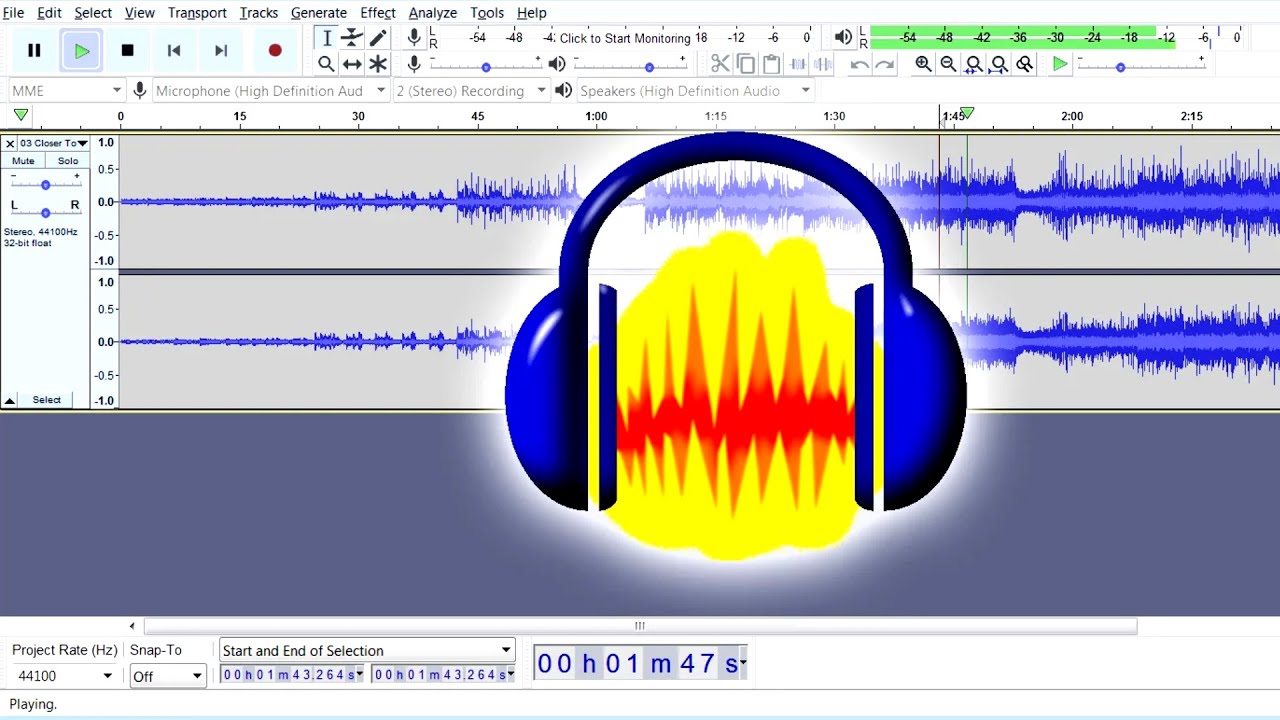Click the selection start time field

coord(292,675)
